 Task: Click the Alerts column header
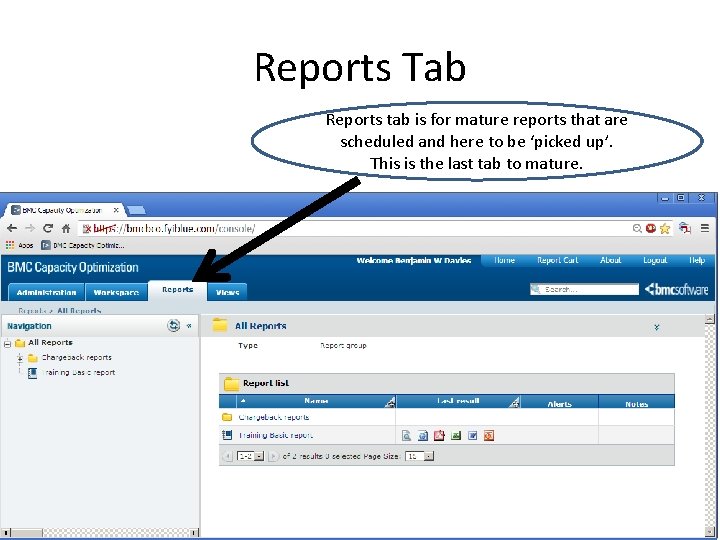point(559,404)
